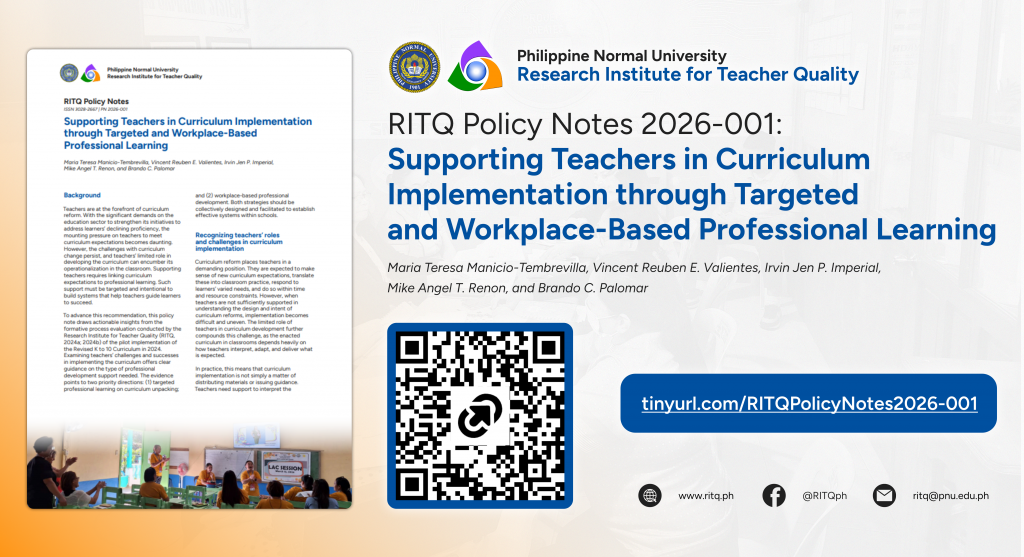This screenshot has width=1024, height=557.
Task: Click the RITQ Policy Notes 2026-001 heading
Action: (x=584, y=124)
